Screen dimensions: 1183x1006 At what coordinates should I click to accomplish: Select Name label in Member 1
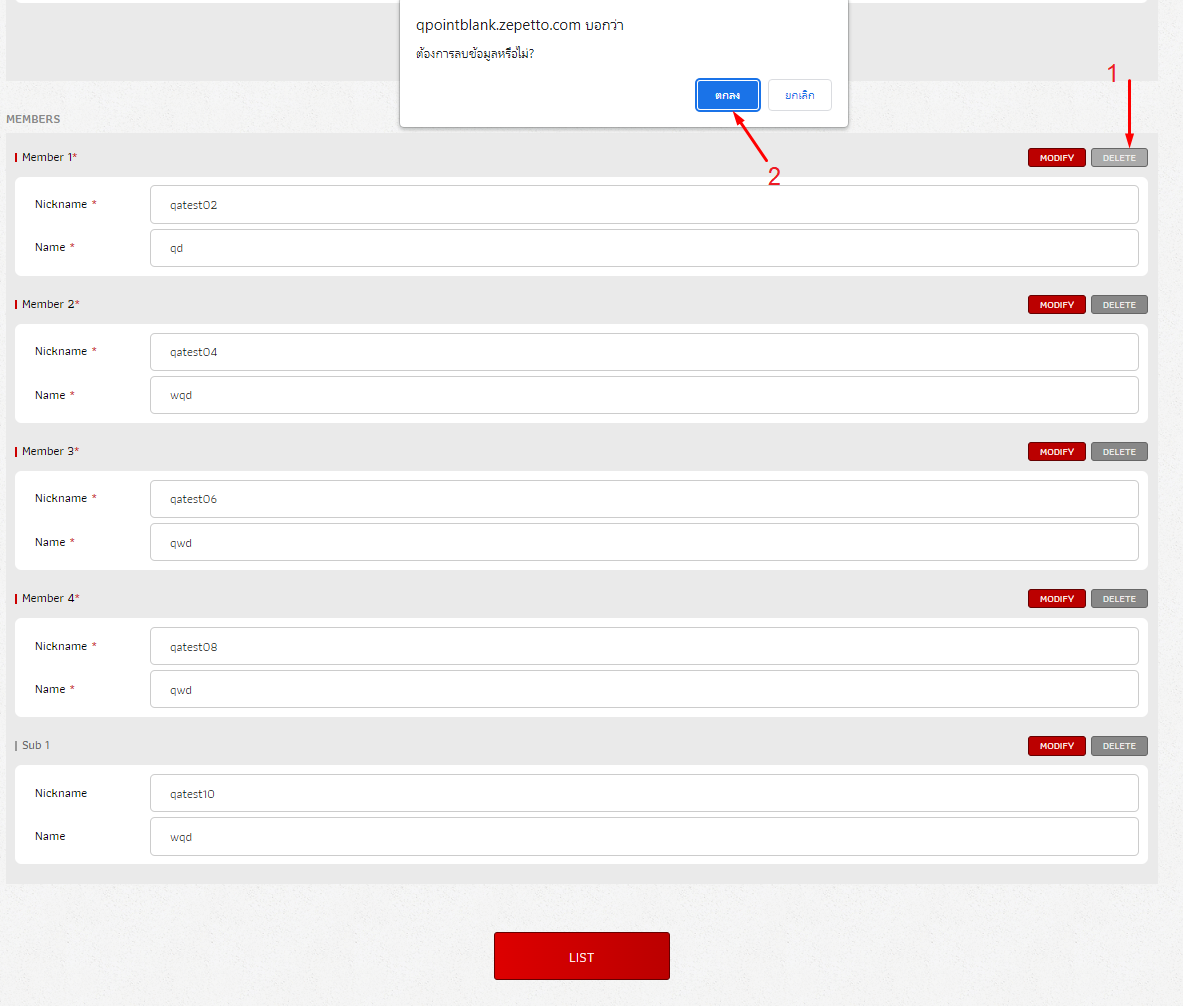tap(50, 248)
